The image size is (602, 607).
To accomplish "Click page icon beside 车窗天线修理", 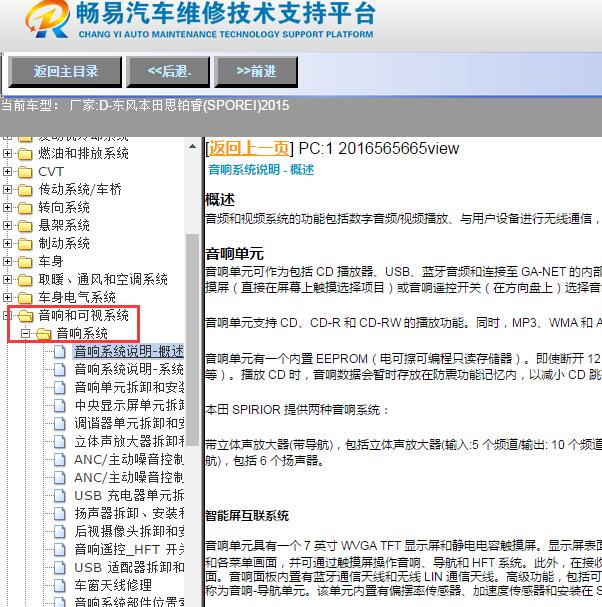I will (60, 585).
